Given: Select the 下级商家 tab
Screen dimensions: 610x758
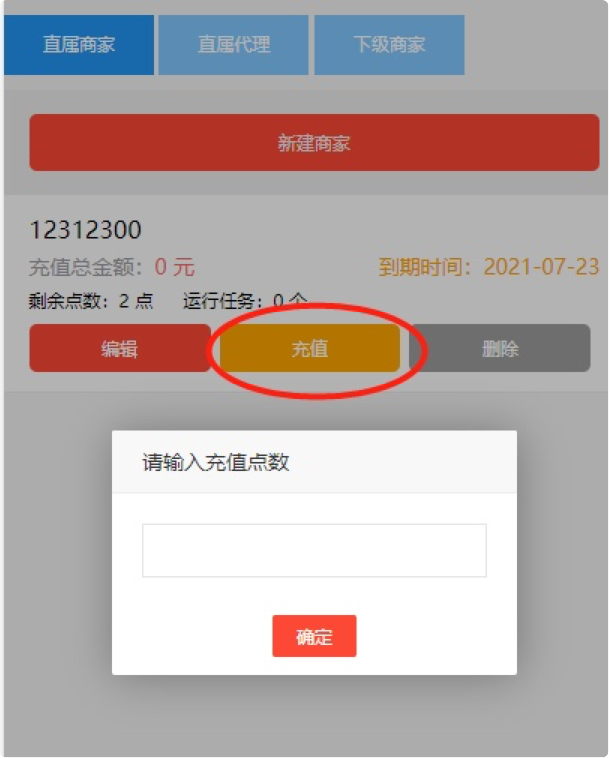Looking at the screenshot, I should click(x=390, y=45).
